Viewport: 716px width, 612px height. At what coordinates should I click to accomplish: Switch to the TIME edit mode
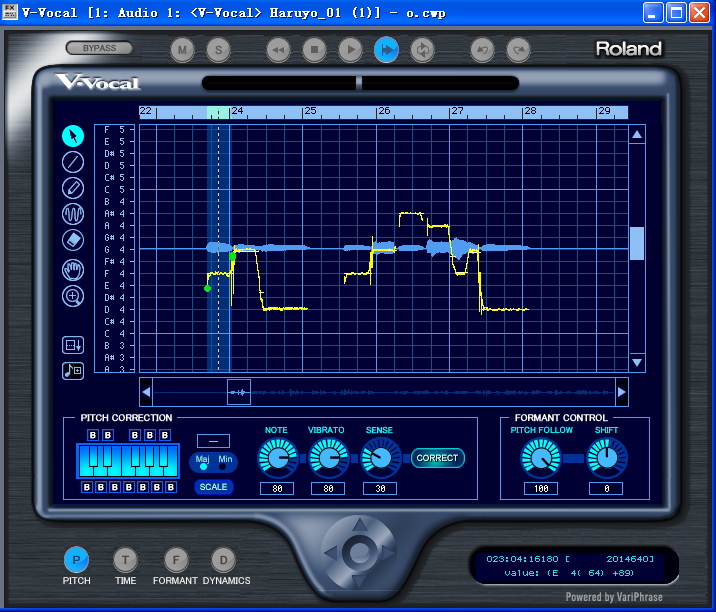125,559
